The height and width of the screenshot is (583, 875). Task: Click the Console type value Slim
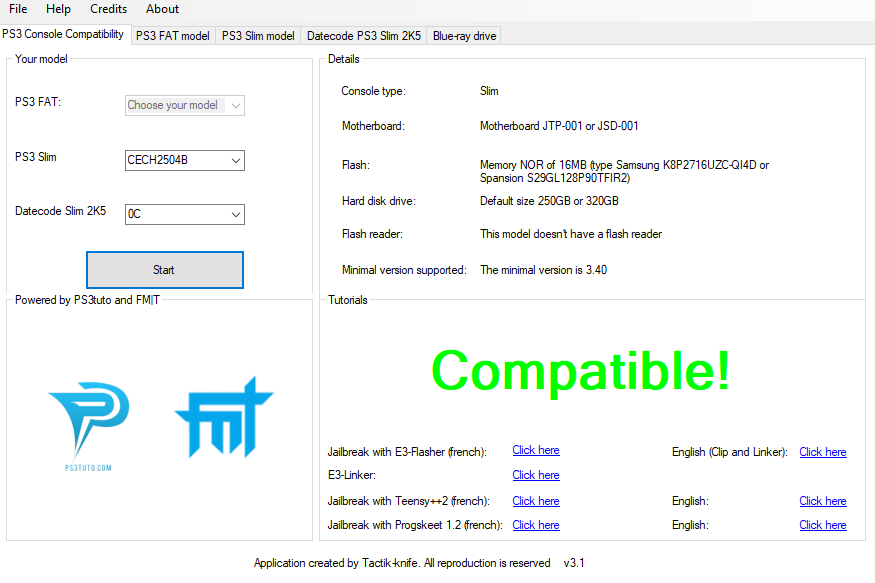tap(489, 91)
